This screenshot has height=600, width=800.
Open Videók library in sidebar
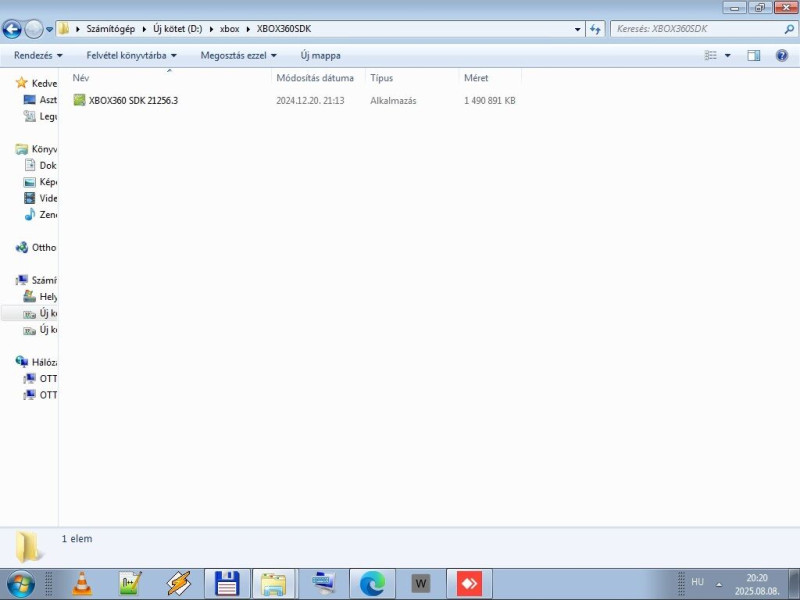click(40, 198)
